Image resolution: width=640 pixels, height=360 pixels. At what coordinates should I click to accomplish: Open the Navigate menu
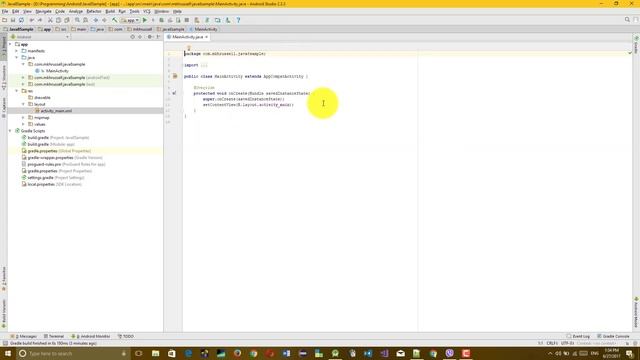point(43,11)
